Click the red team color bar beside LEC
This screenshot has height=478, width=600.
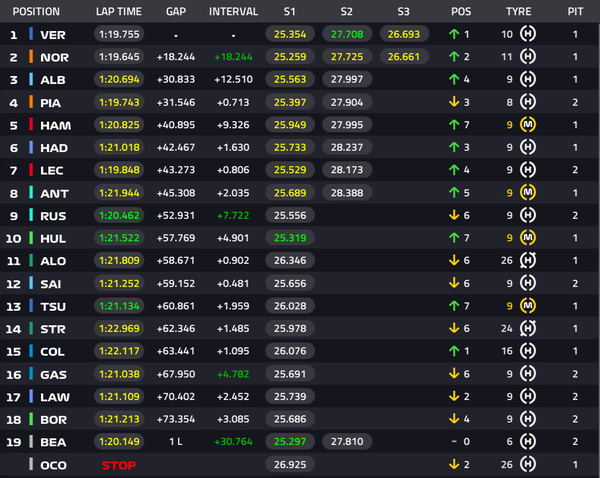point(31,170)
